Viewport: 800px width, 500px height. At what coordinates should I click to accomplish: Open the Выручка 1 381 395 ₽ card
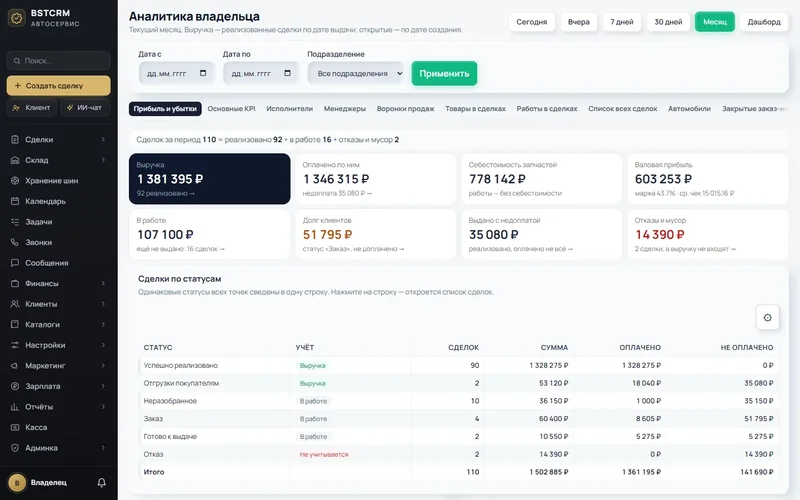(210, 179)
